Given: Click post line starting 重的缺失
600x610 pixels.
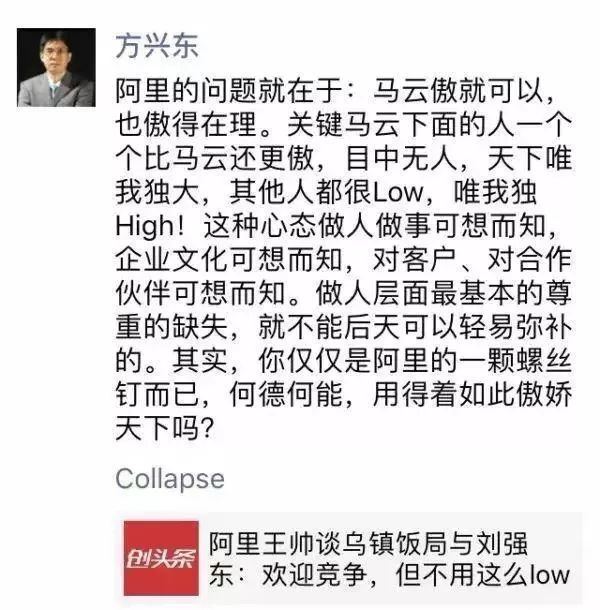Looking at the screenshot, I should (344, 328).
